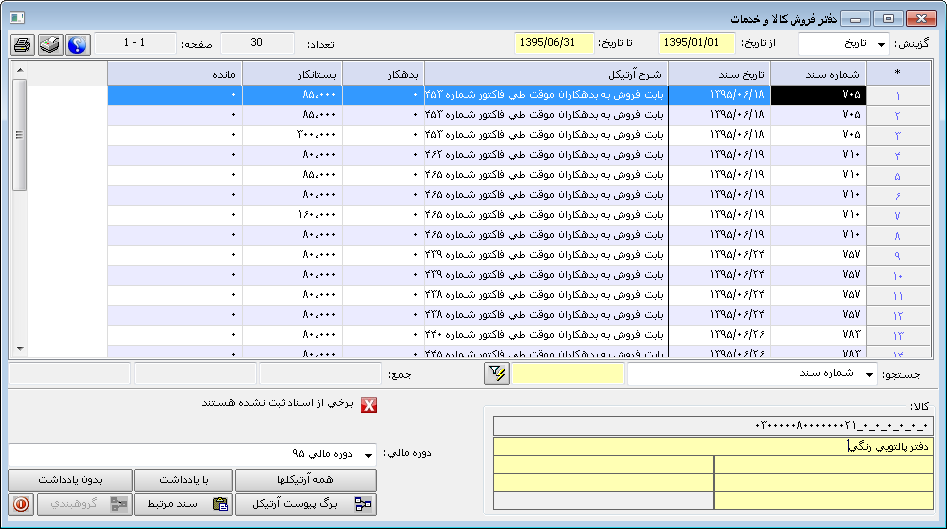Image resolution: width=947 pixels, height=529 pixels.
Task: Click the yellow search input field
Action: tap(568, 374)
